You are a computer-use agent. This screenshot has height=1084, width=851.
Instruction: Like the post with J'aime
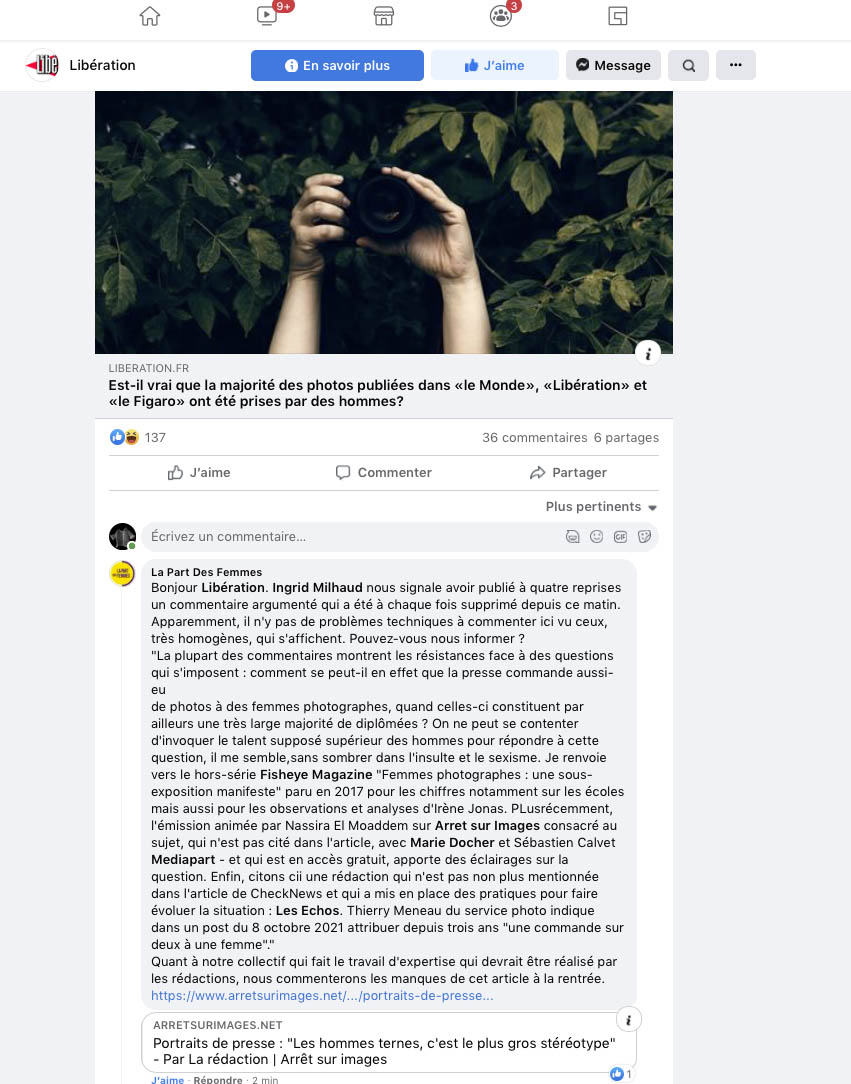point(199,473)
